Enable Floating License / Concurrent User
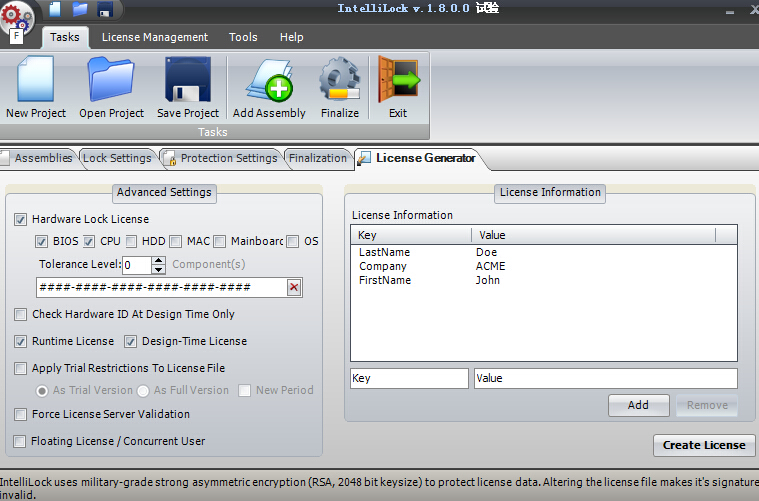The height and width of the screenshot is (501, 759). (x=19, y=441)
